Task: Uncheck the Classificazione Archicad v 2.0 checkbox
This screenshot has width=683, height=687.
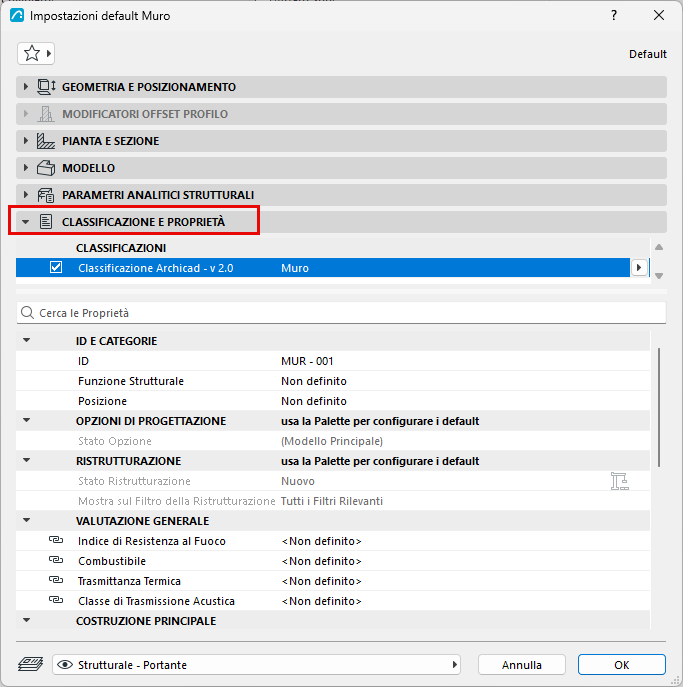Action: point(56,267)
